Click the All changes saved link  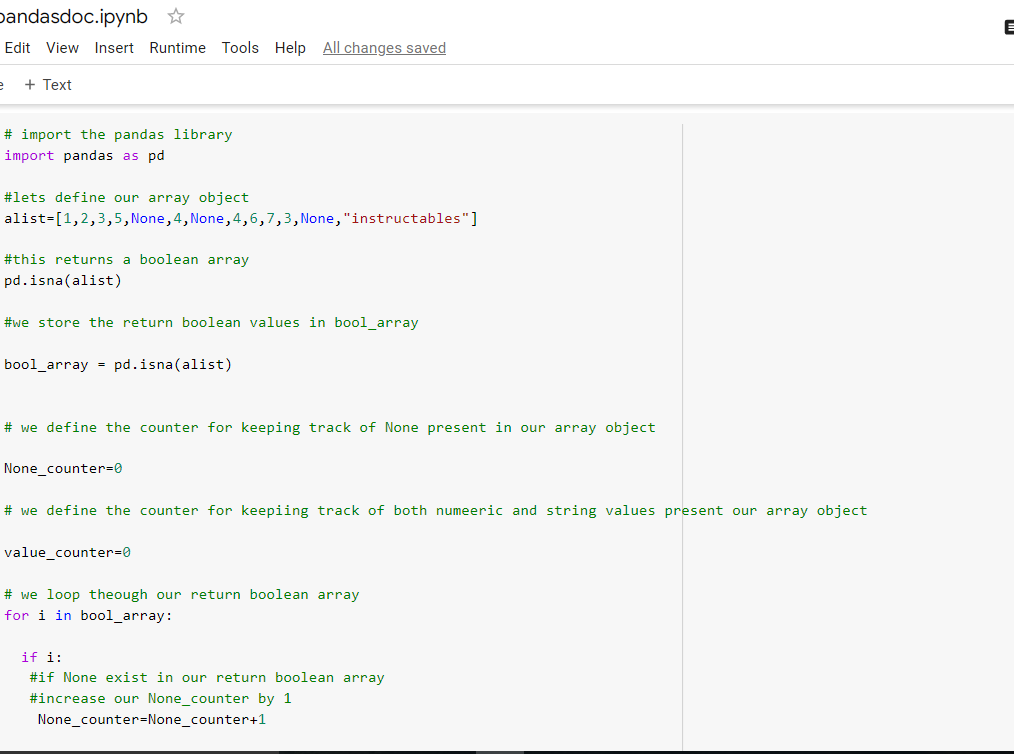click(x=384, y=48)
